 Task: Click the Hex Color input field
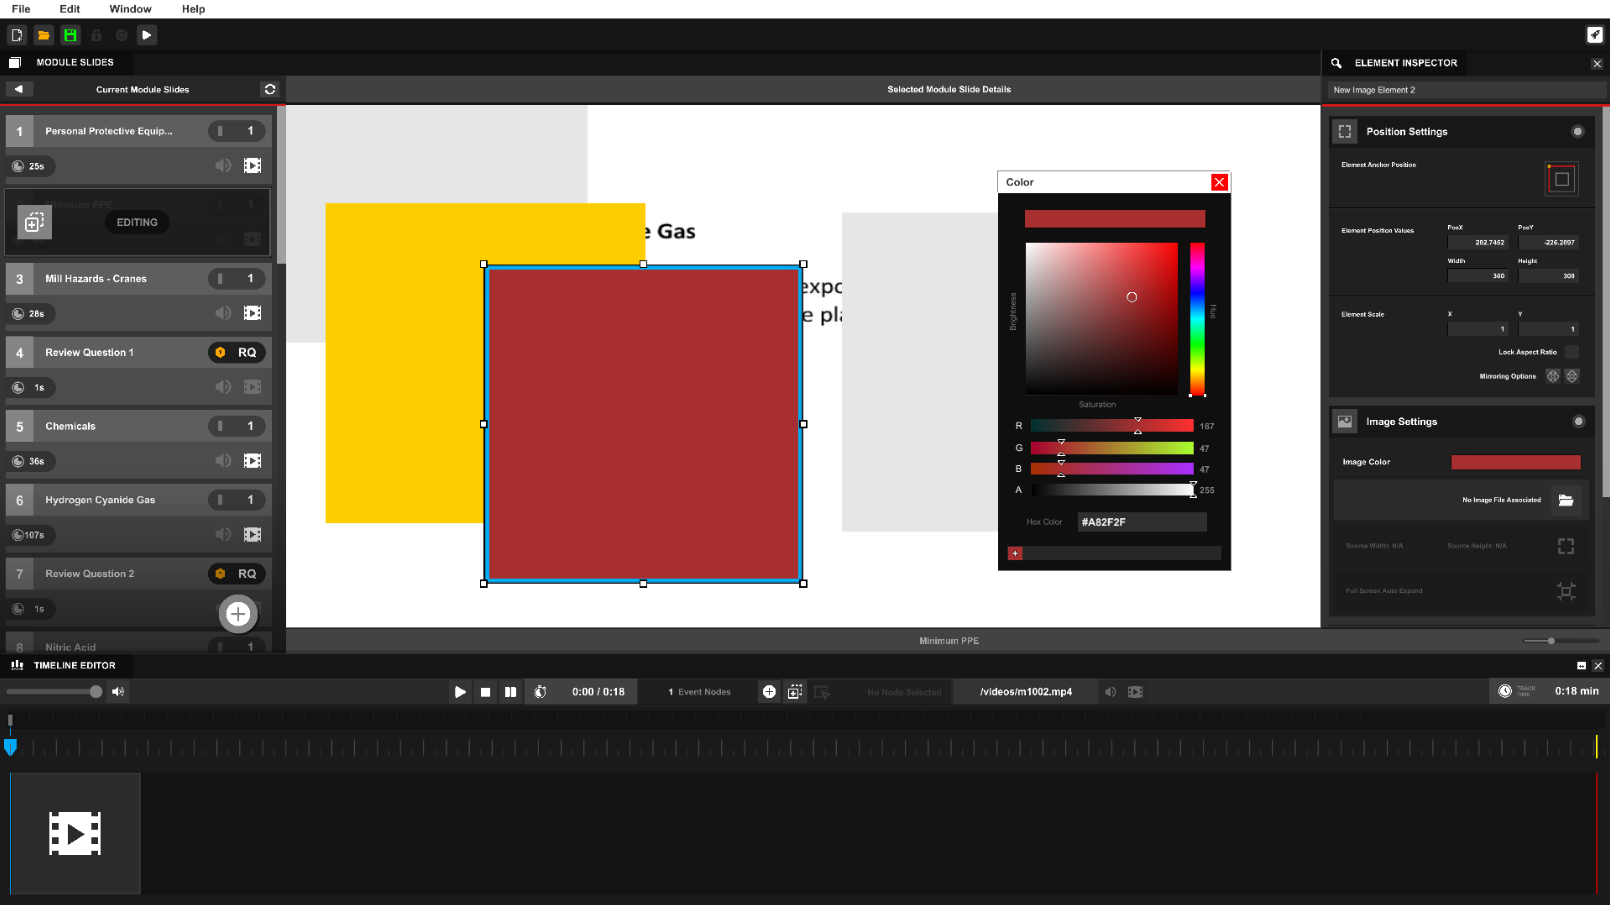click(x=1141, y=522)
